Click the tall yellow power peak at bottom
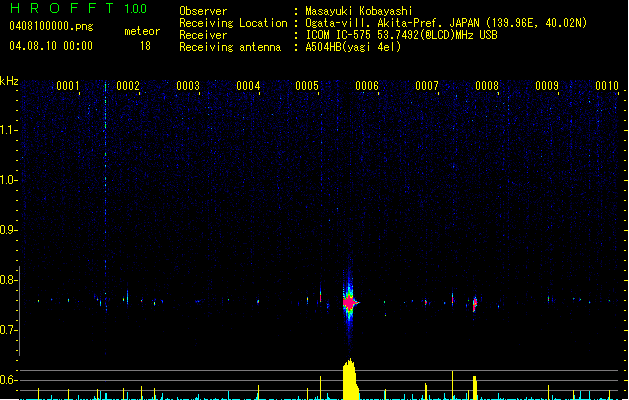 [349, 379]
